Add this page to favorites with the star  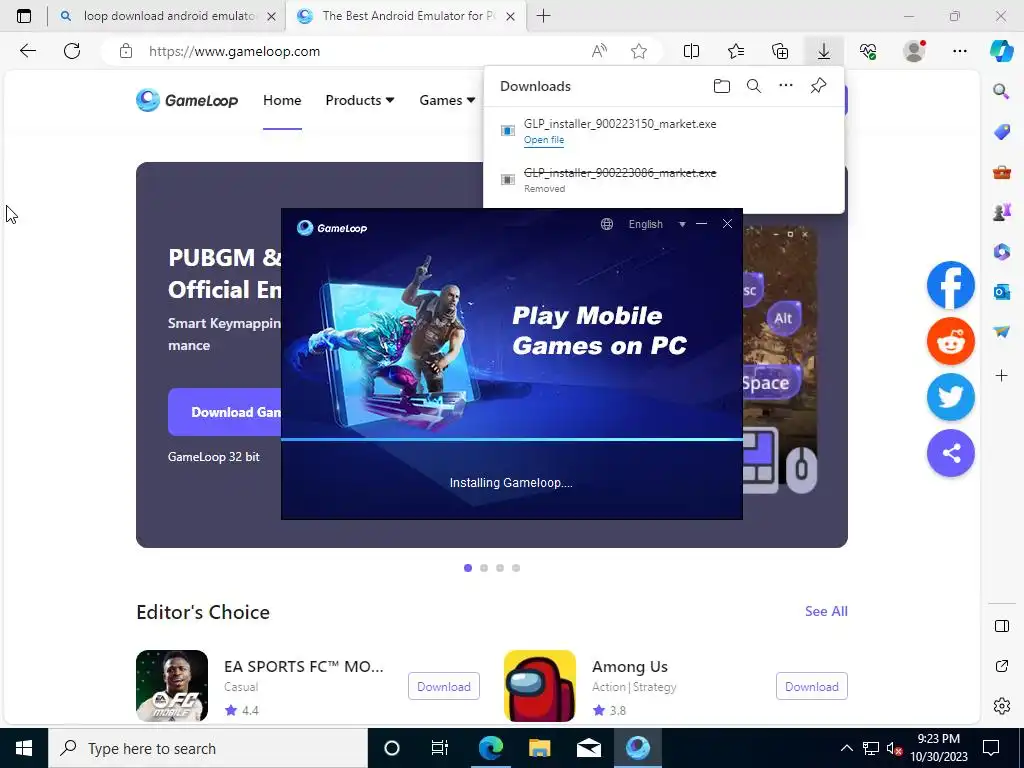pos(639,51)
